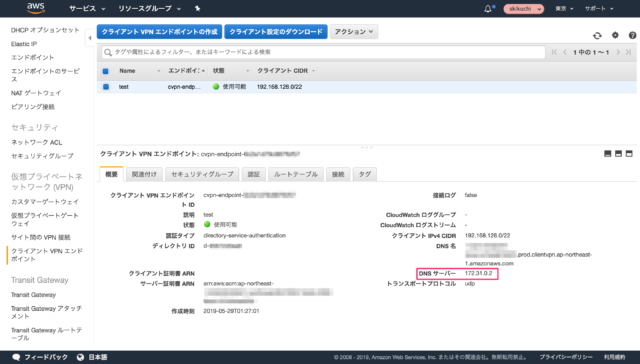Click クライアント設定のダウンロード button
640x364 pixels.
pos(276,31)
